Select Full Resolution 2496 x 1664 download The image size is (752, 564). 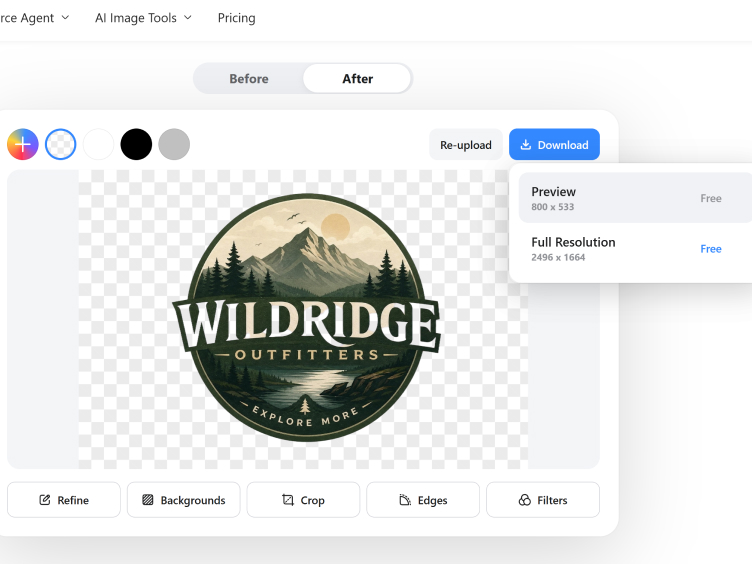pyautogui.click(x=635, y=248)
